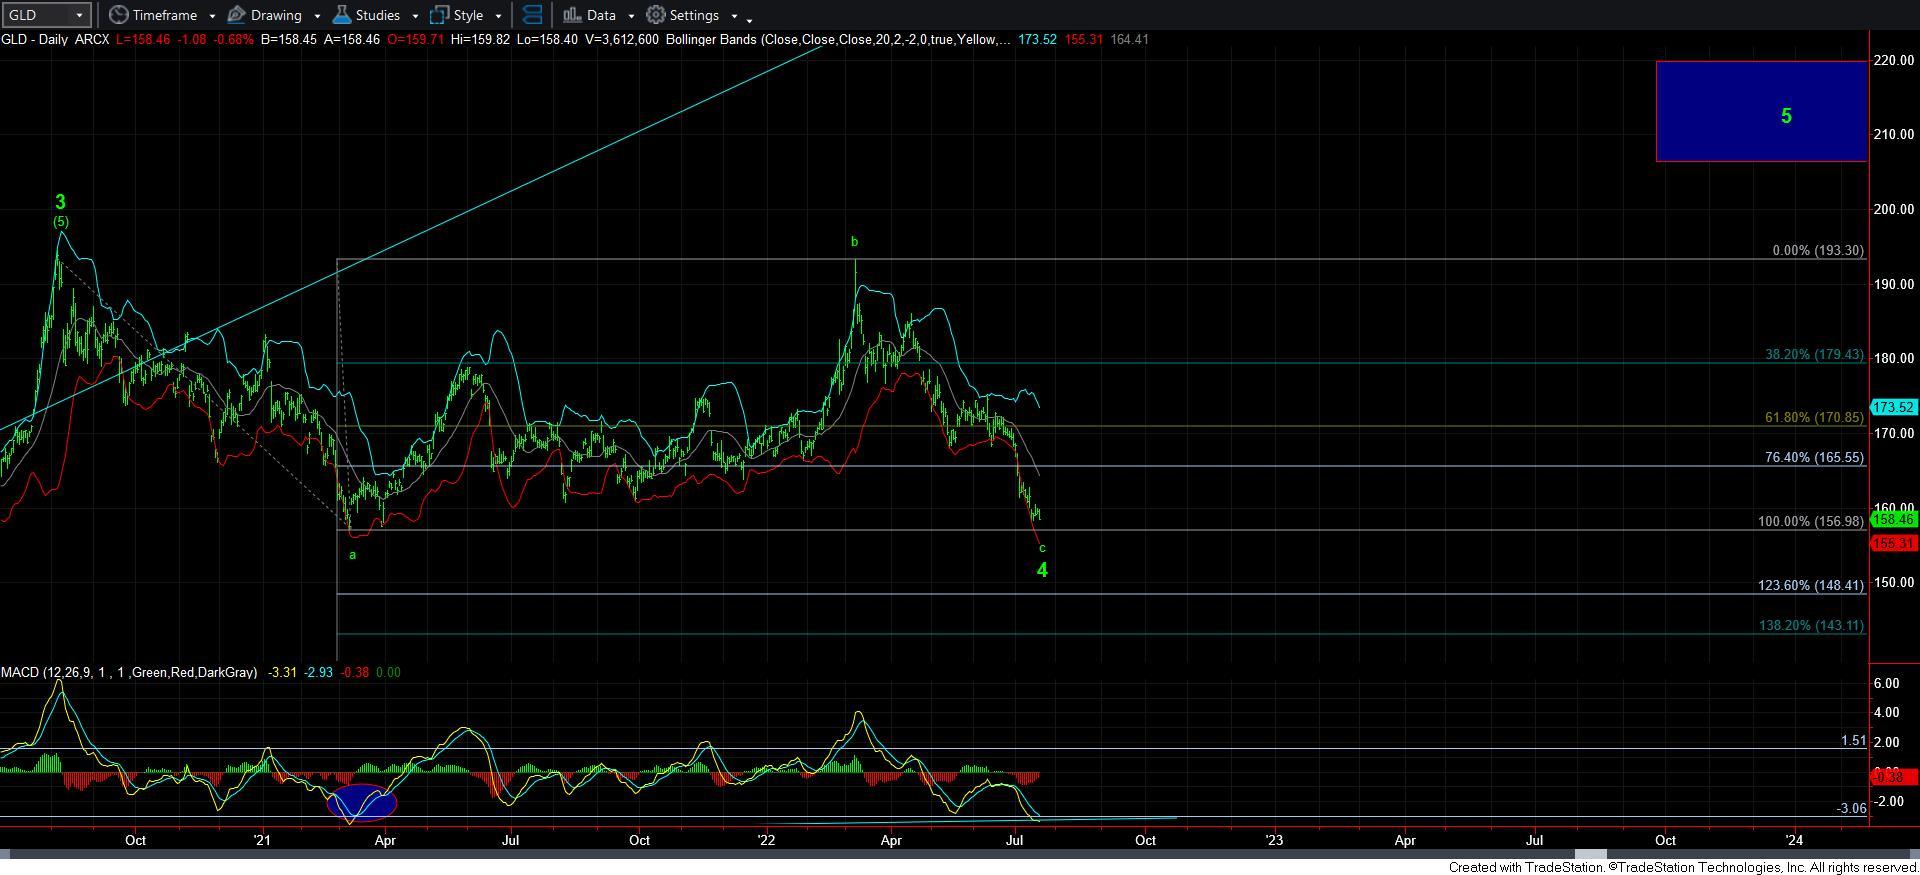Image resolution: width=1920 pixels, height=875 pixels.
Task: Click the blue ellipse on MACD
Action: [362, 803]
